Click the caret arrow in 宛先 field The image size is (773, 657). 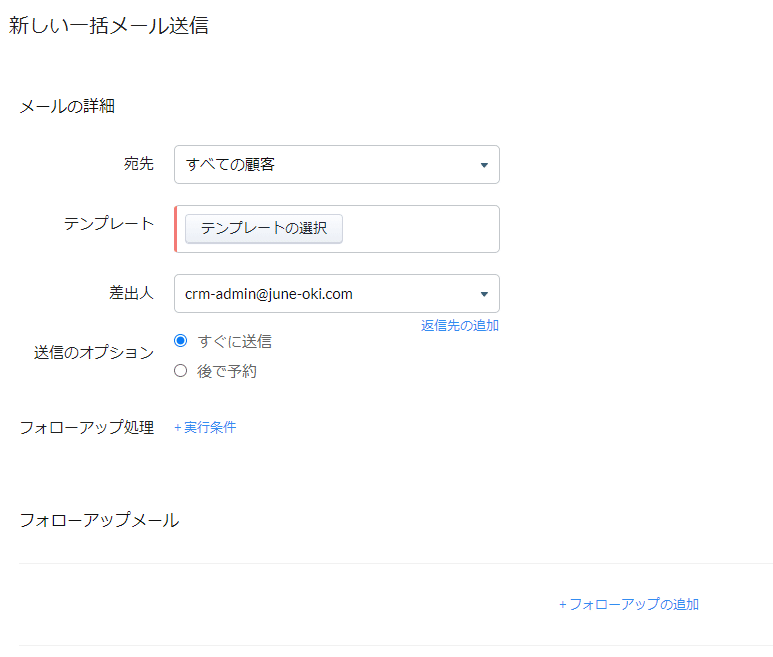pyautogui.click(x=483, y=165)
